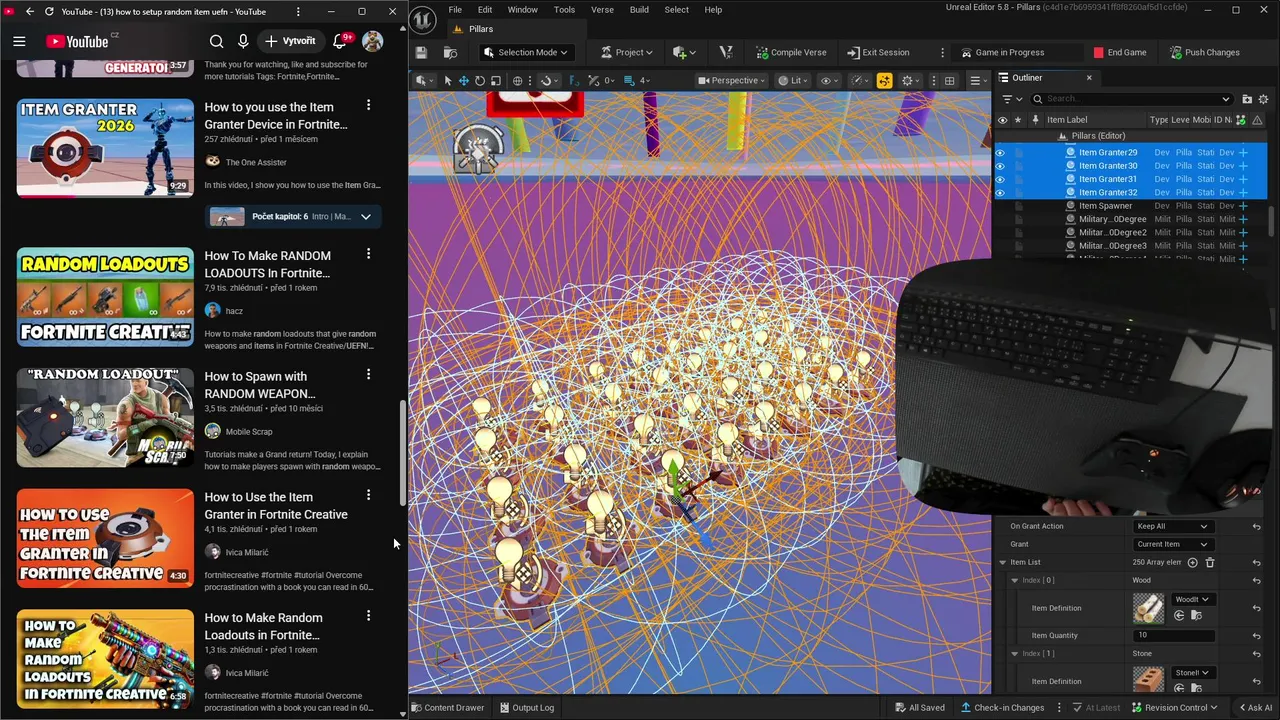1280x720 pixels.
Task: Click YouTube search magnifier icon
Action: click(216, 41)
